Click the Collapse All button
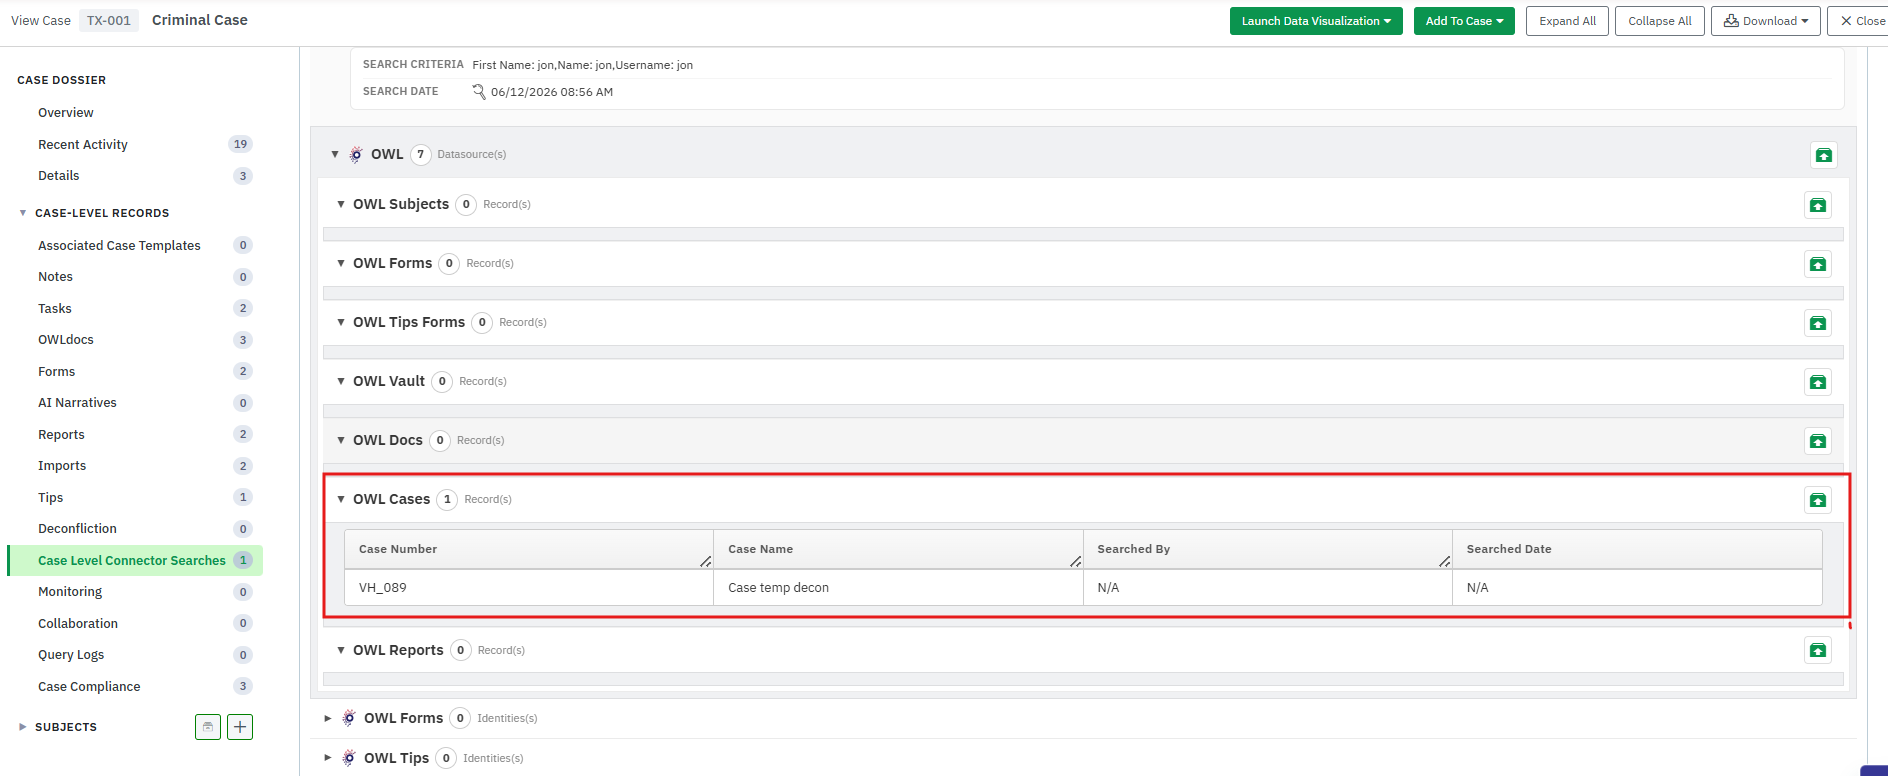The image size is (1888, 776). click(1660, 21)
